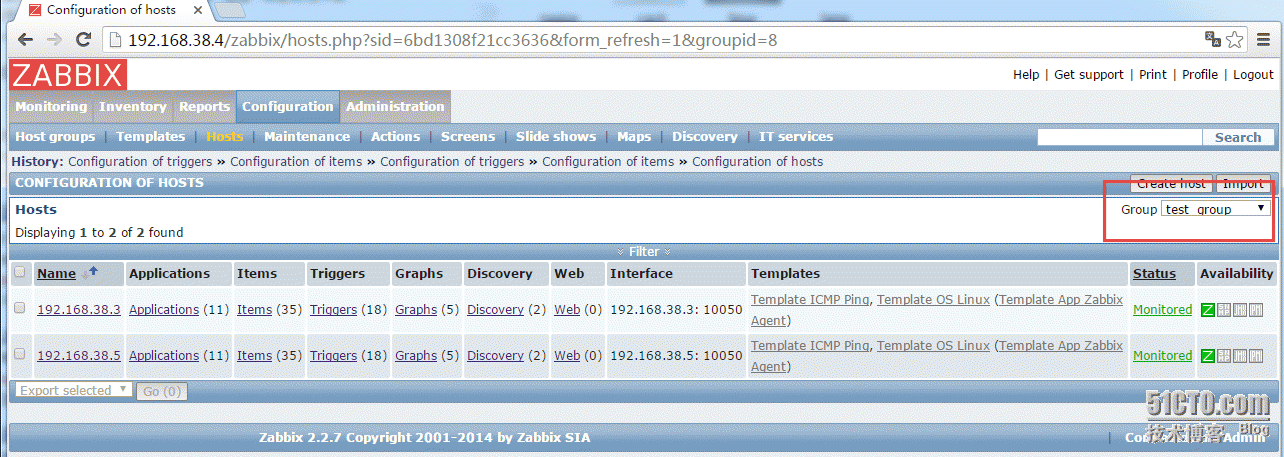Open the Administration main tab
This screenshot has height=457, width=1284.
tap(395, 106)
